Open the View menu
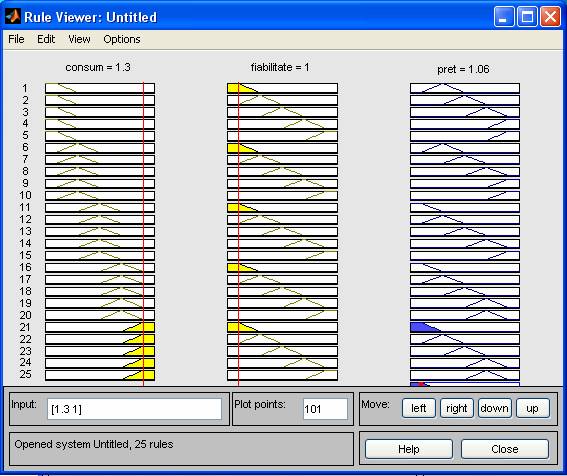This screenshot has height=476, width=567. coord(79,39)
